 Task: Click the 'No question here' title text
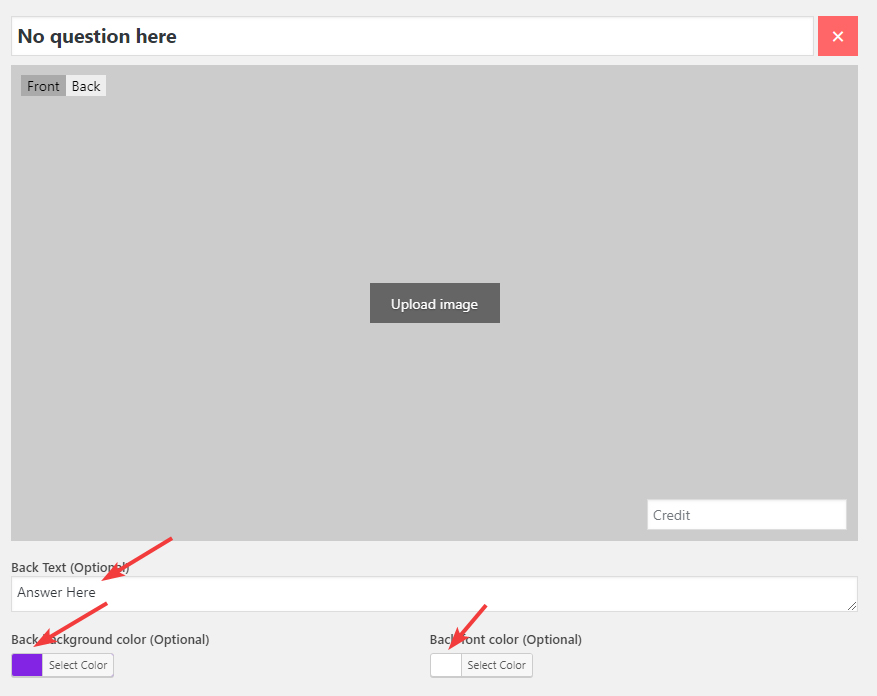(97, 36)
